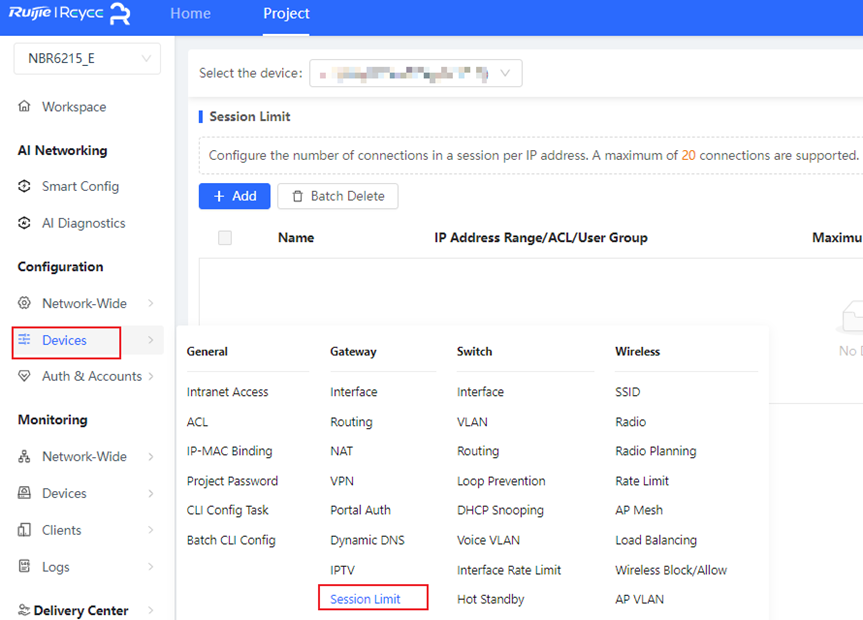Click the Network-Wide gear icon under Configuration
This screenshot has width=863, height=620.
[x=25, y=303]
